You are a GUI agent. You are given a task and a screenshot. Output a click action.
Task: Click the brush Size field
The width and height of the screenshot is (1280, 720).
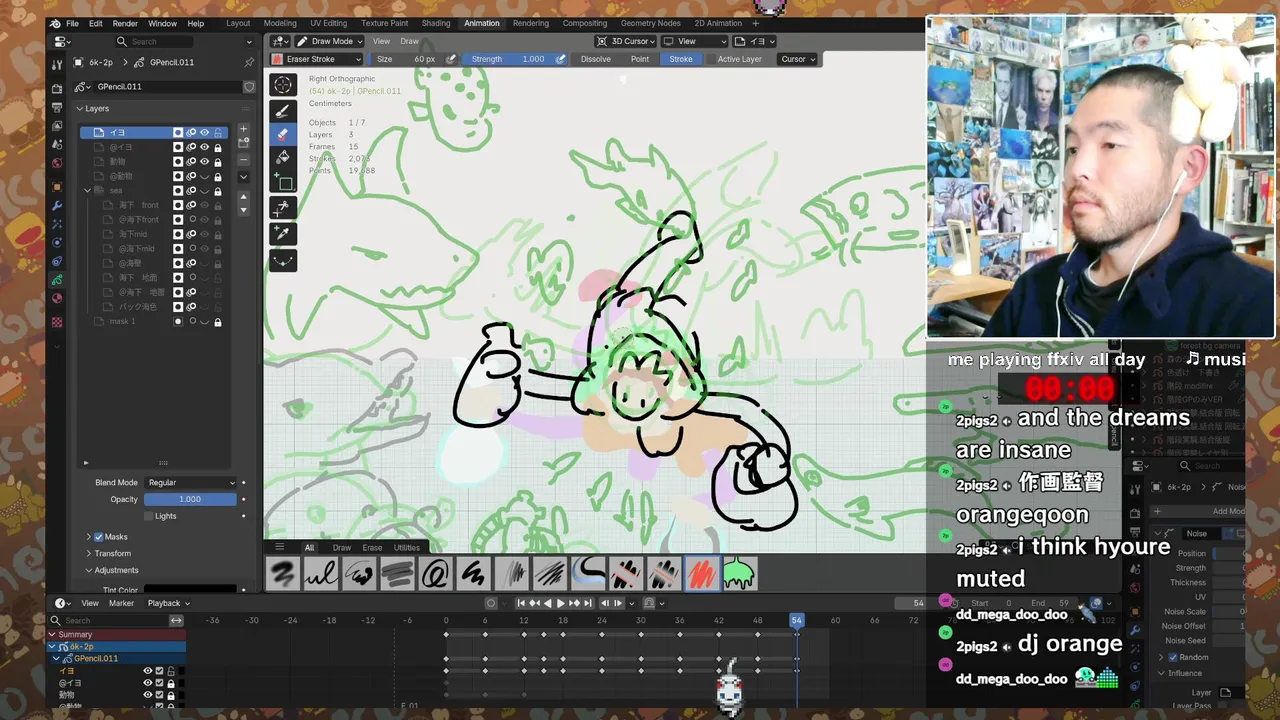[406, 59]
